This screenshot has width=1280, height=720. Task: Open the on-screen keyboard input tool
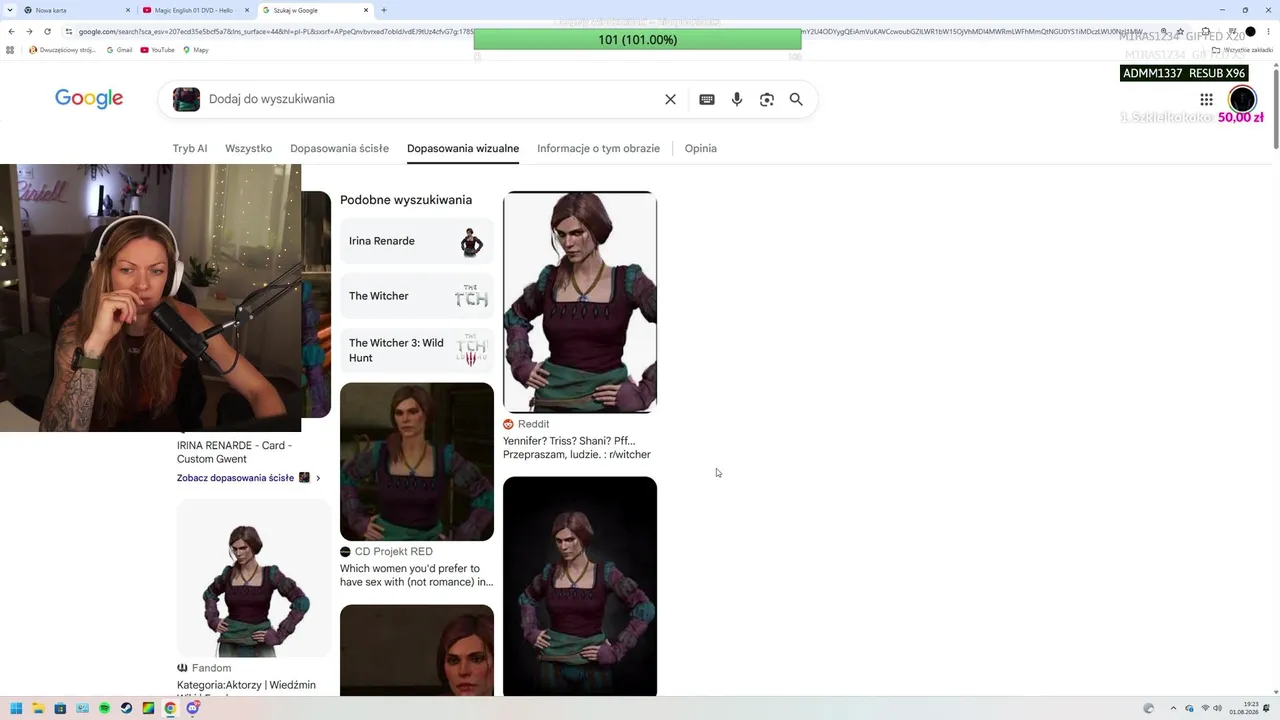click(707, 99)
